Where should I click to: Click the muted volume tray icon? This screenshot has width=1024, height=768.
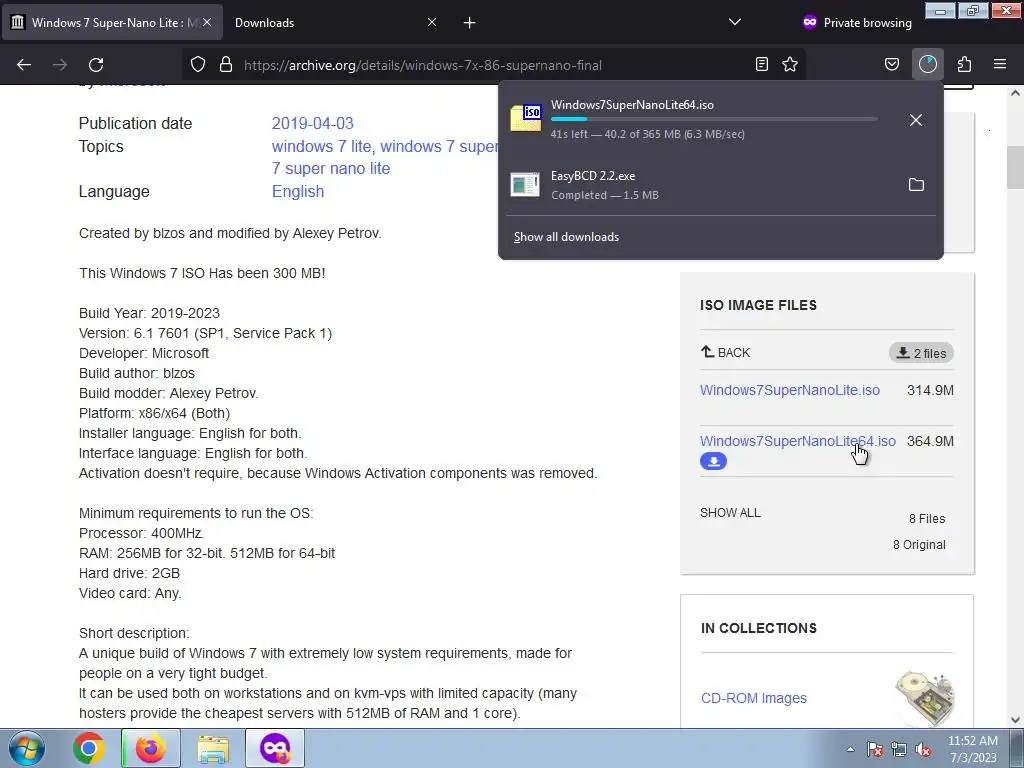tap(923, 749)
